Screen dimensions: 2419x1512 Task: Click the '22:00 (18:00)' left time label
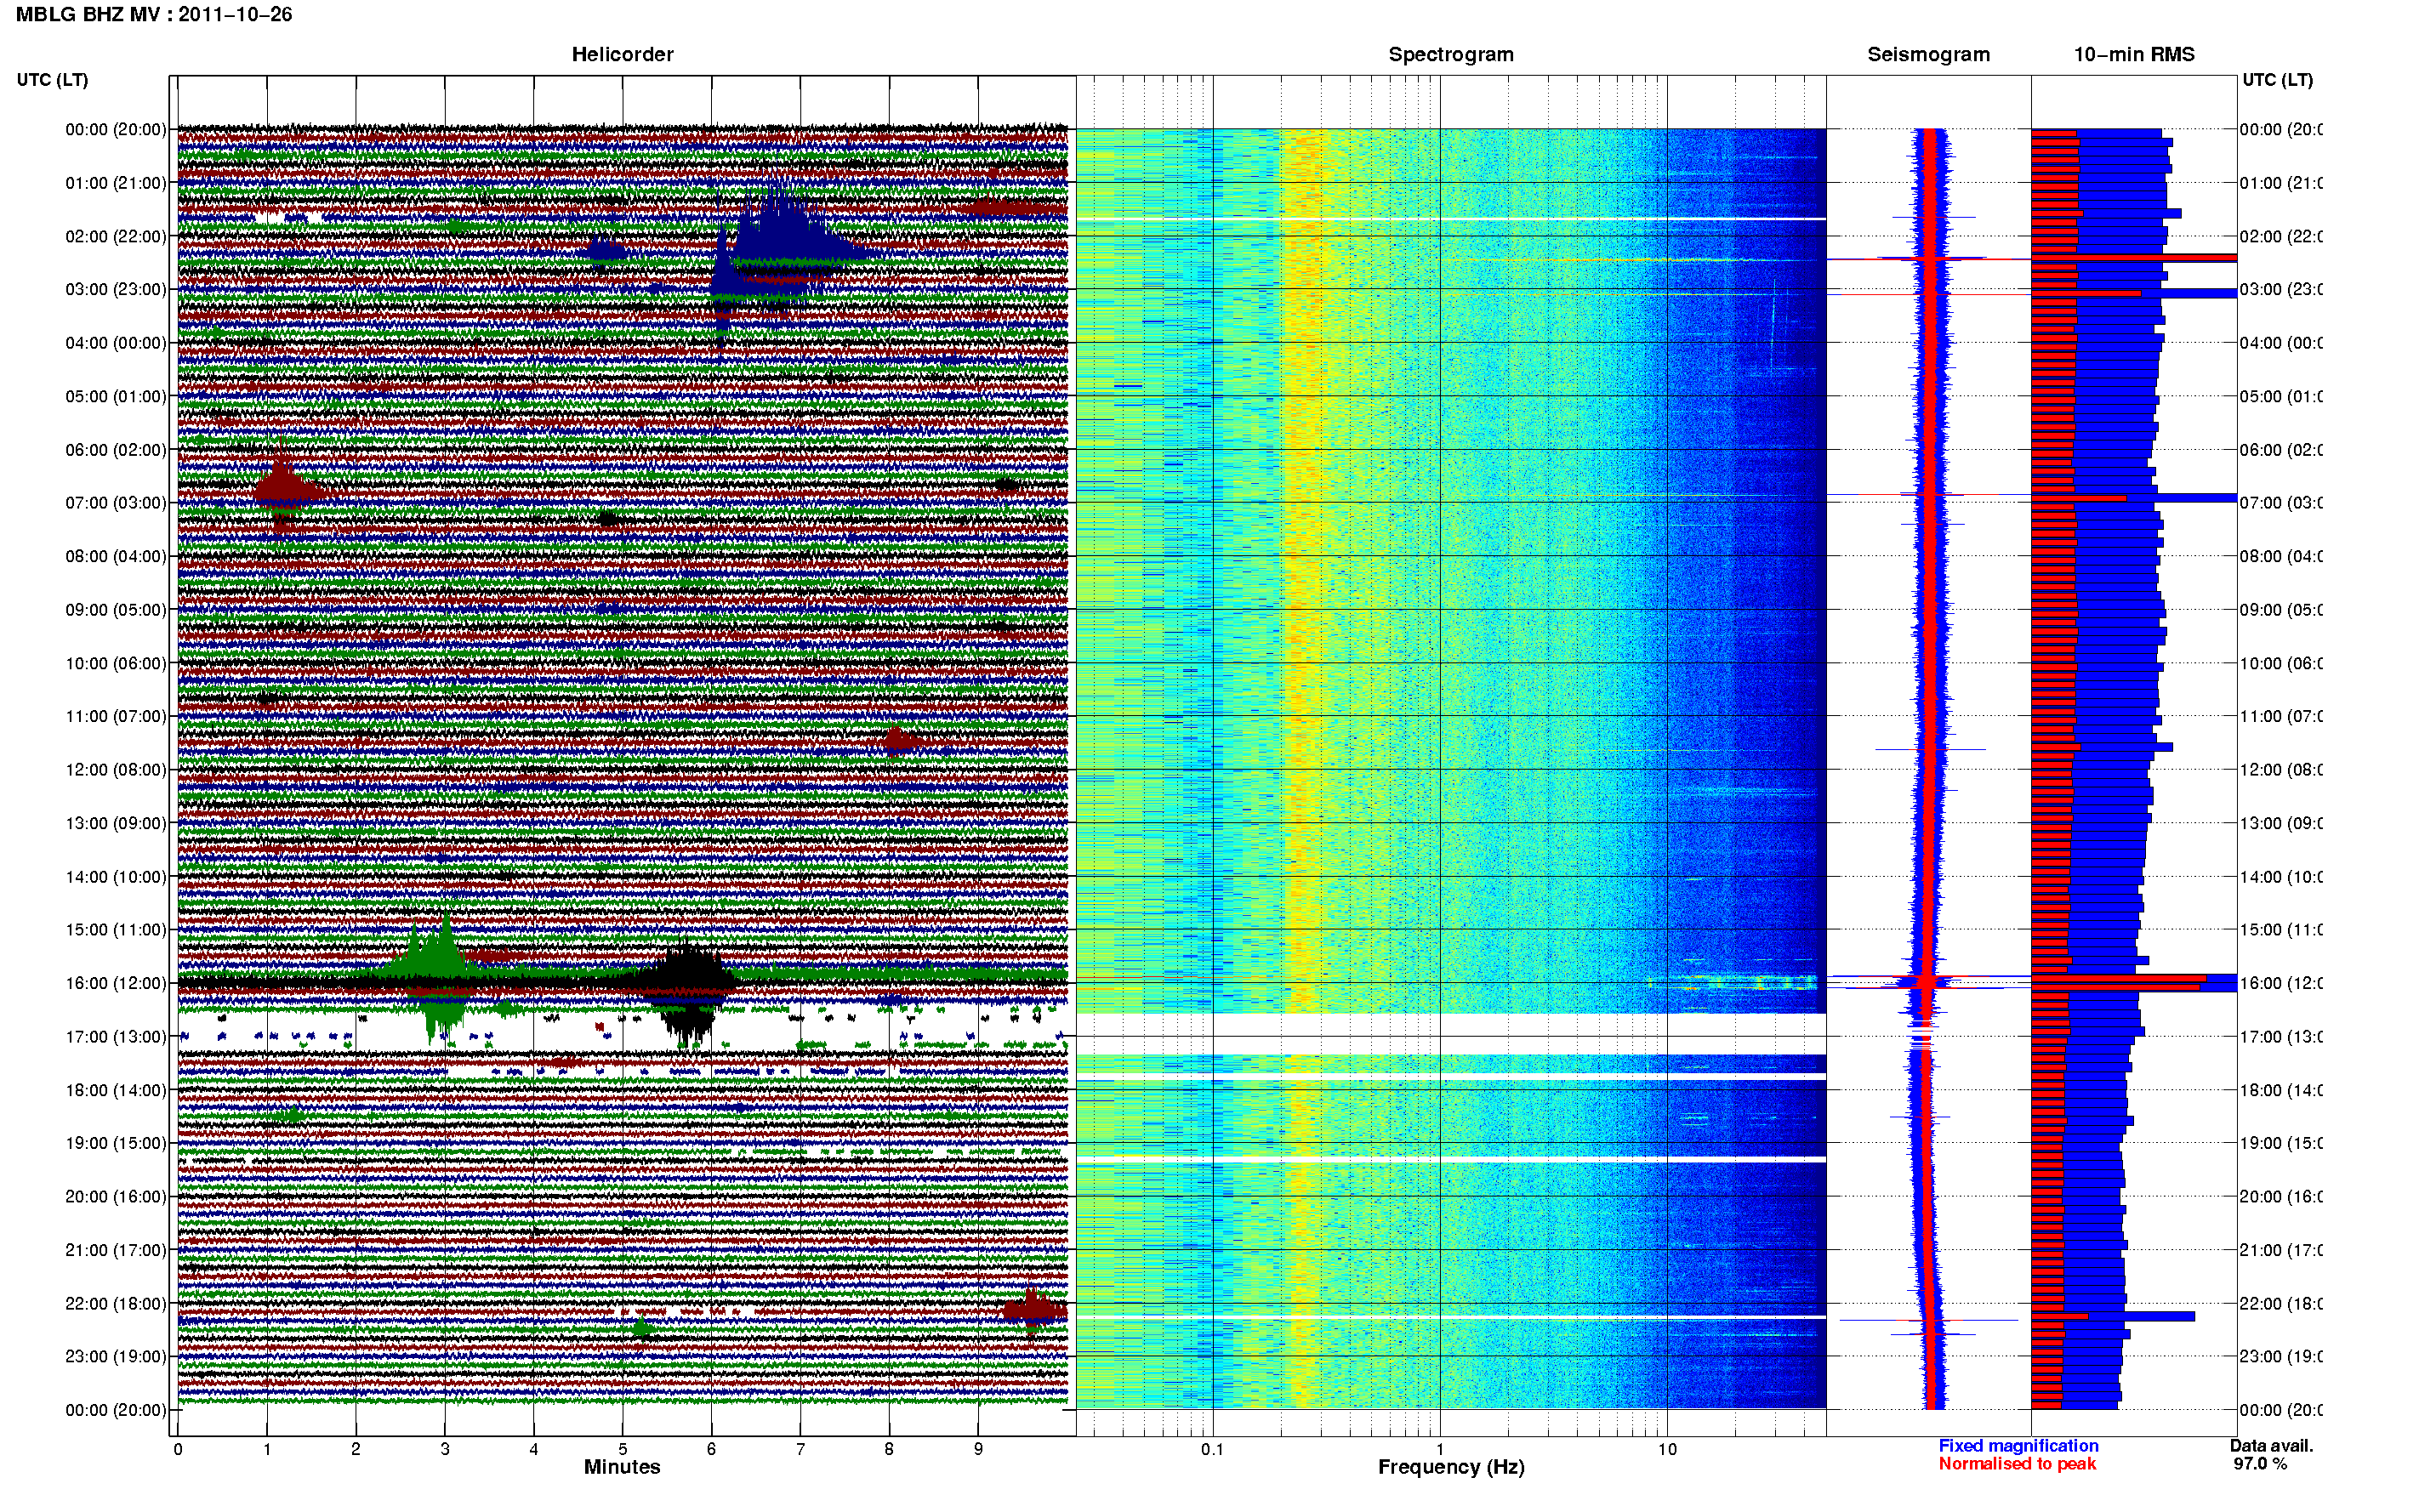click(116, 1304)
